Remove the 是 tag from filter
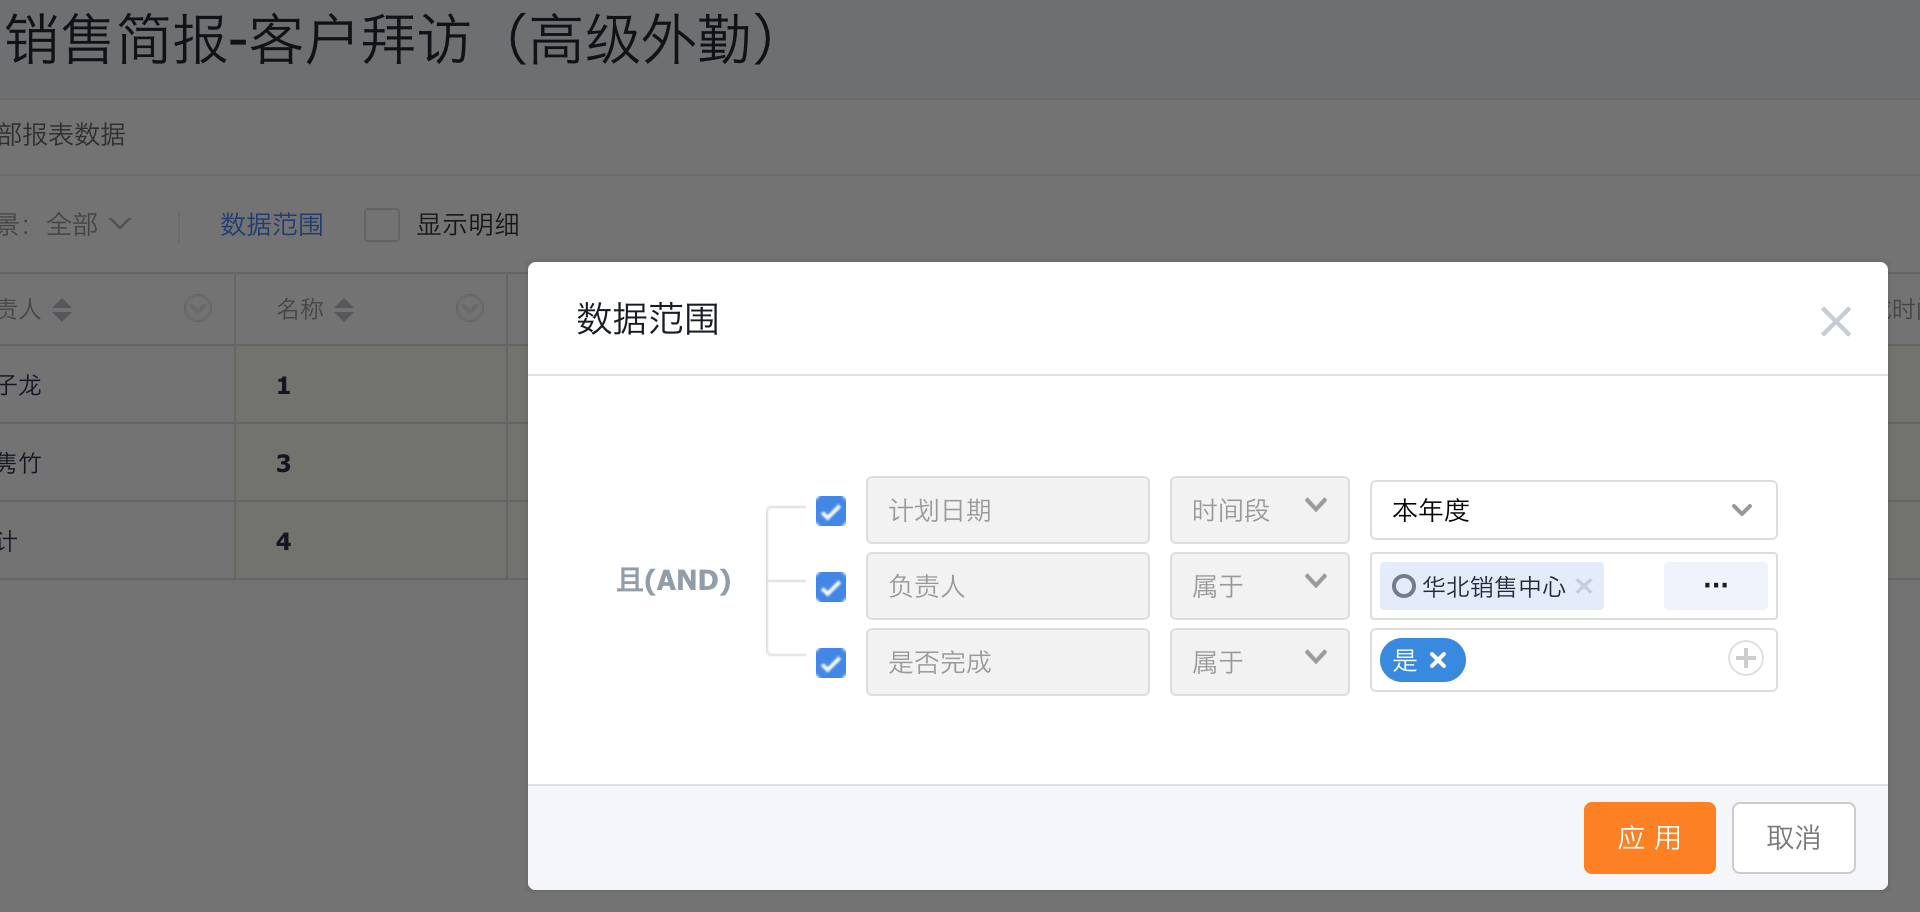This screenshot has width=1920, height=912. point(1438,660)
